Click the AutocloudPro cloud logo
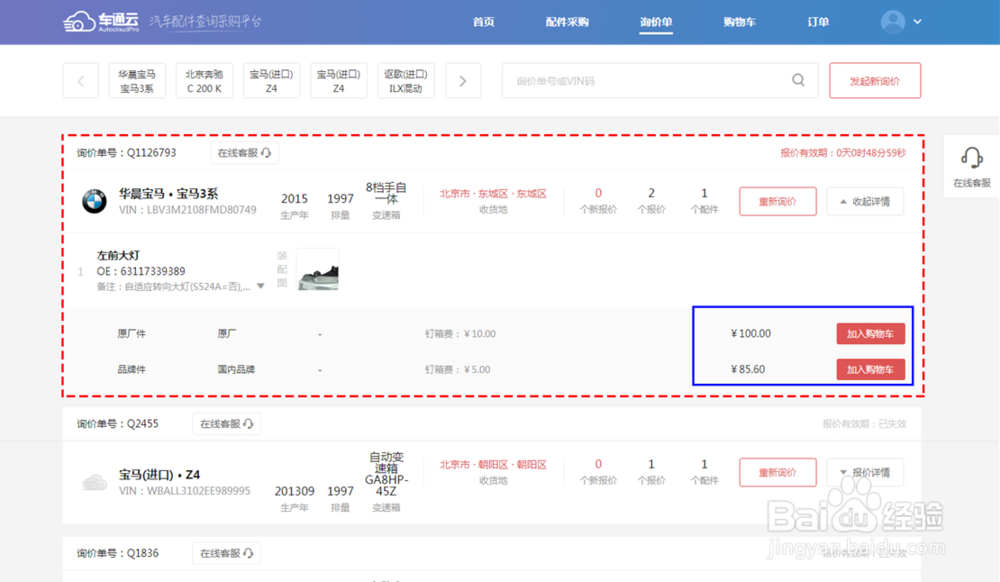The image size is (1000, 582). tap(100, 21)
